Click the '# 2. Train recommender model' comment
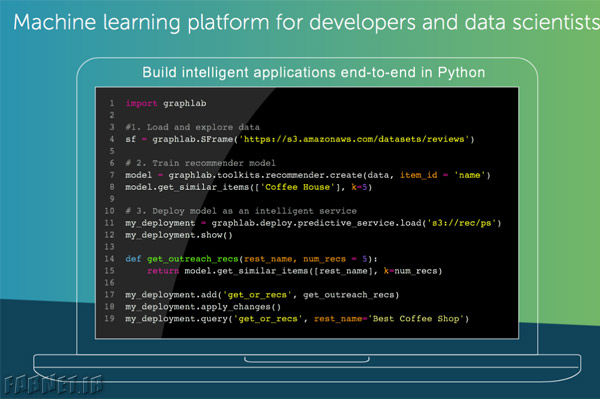The height and width of the screenshot is (399, 600). coord(200,163)
